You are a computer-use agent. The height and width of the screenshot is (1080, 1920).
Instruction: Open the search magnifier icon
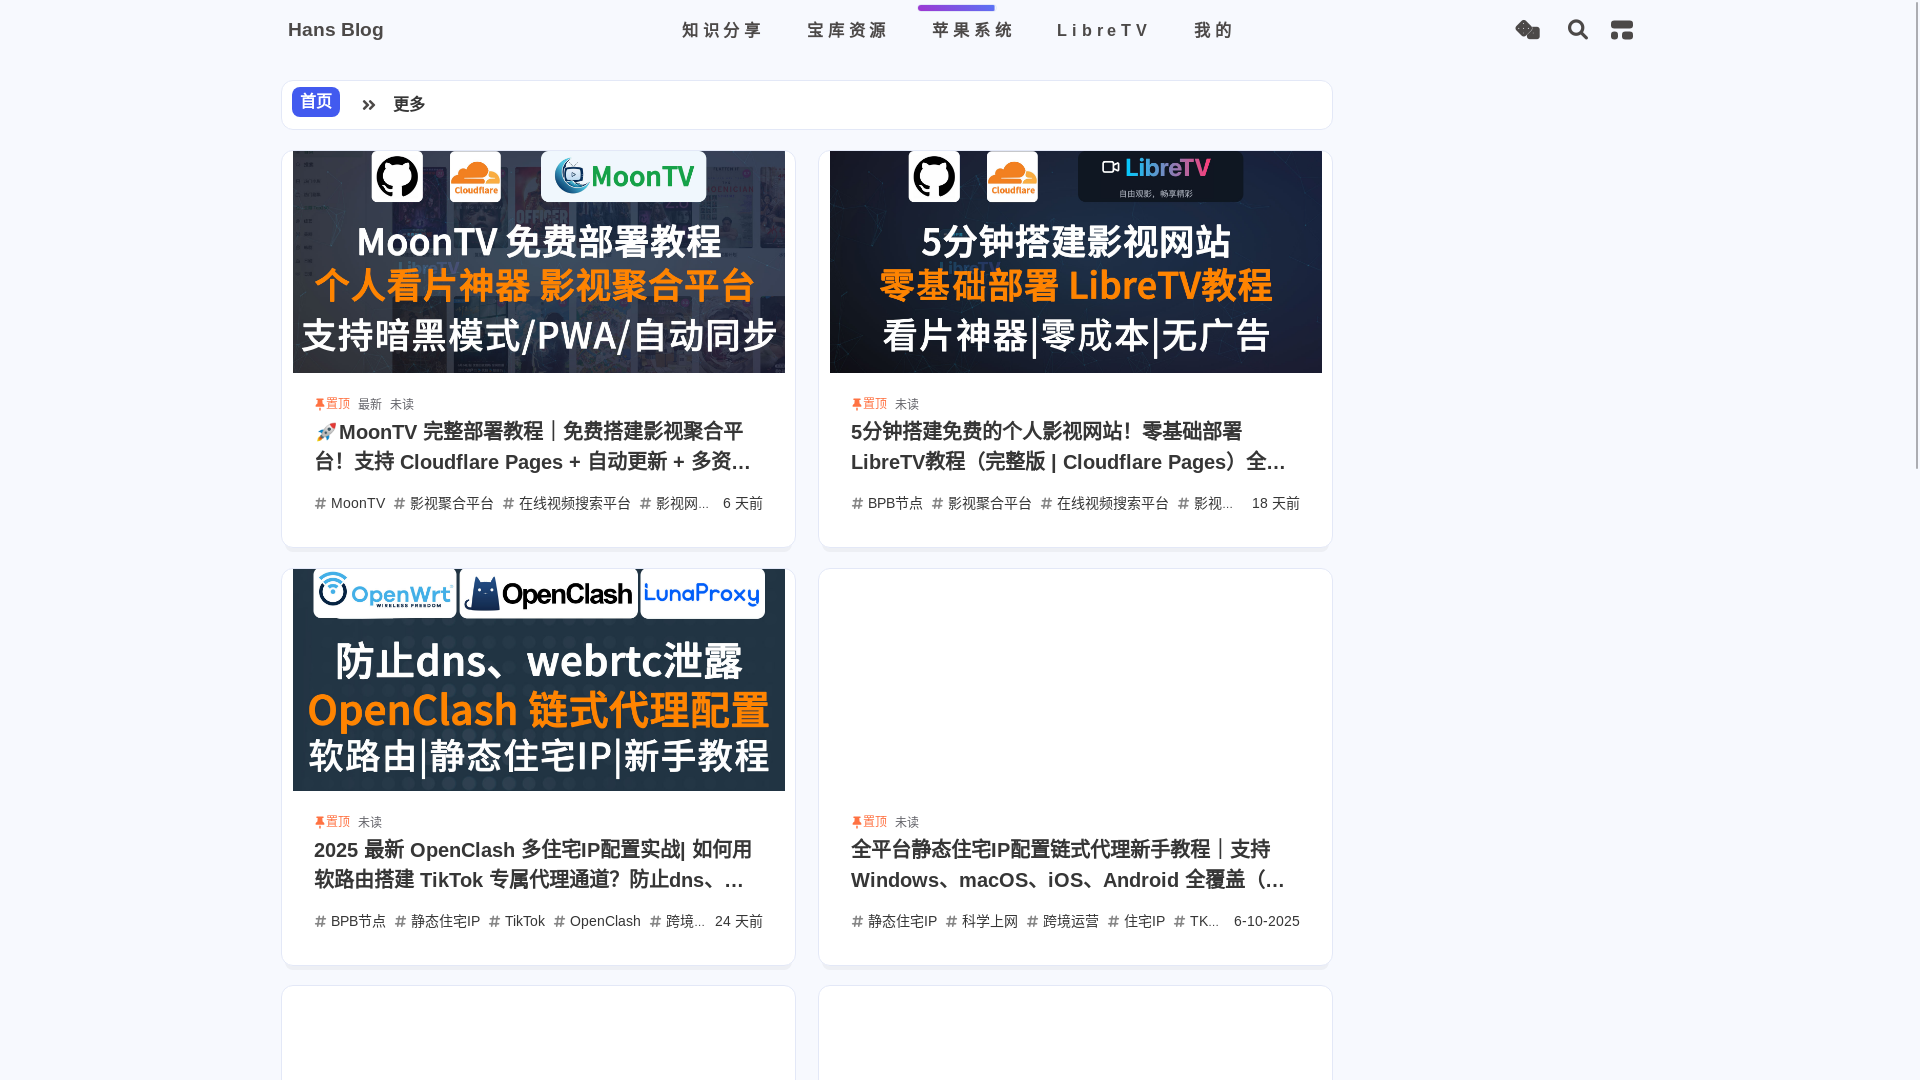(x=1578, y=30)
